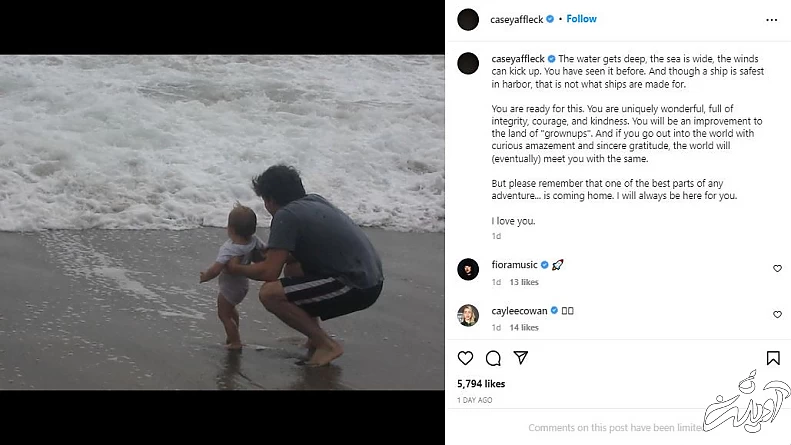This screenshot has height=445, width=791.
Task: Visit fioramusic username link
Action: [x=515, y=265]
